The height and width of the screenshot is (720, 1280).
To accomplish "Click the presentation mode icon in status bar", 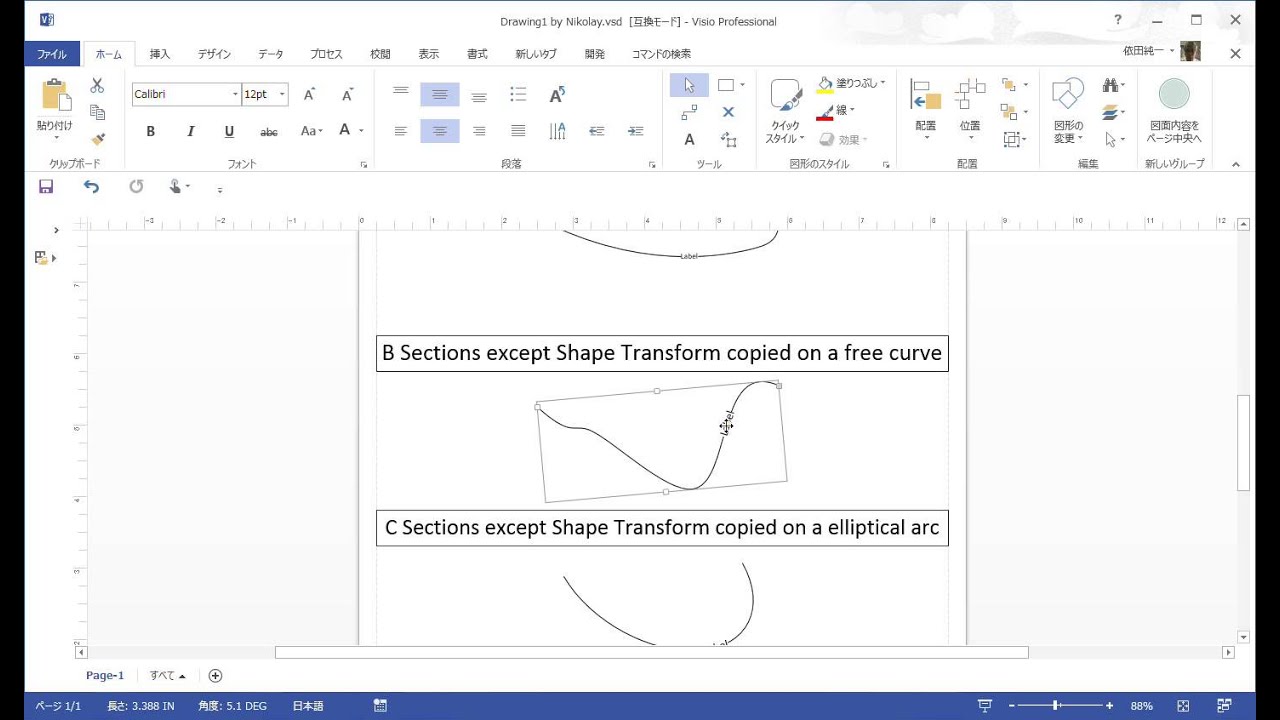I will (985, 706).
